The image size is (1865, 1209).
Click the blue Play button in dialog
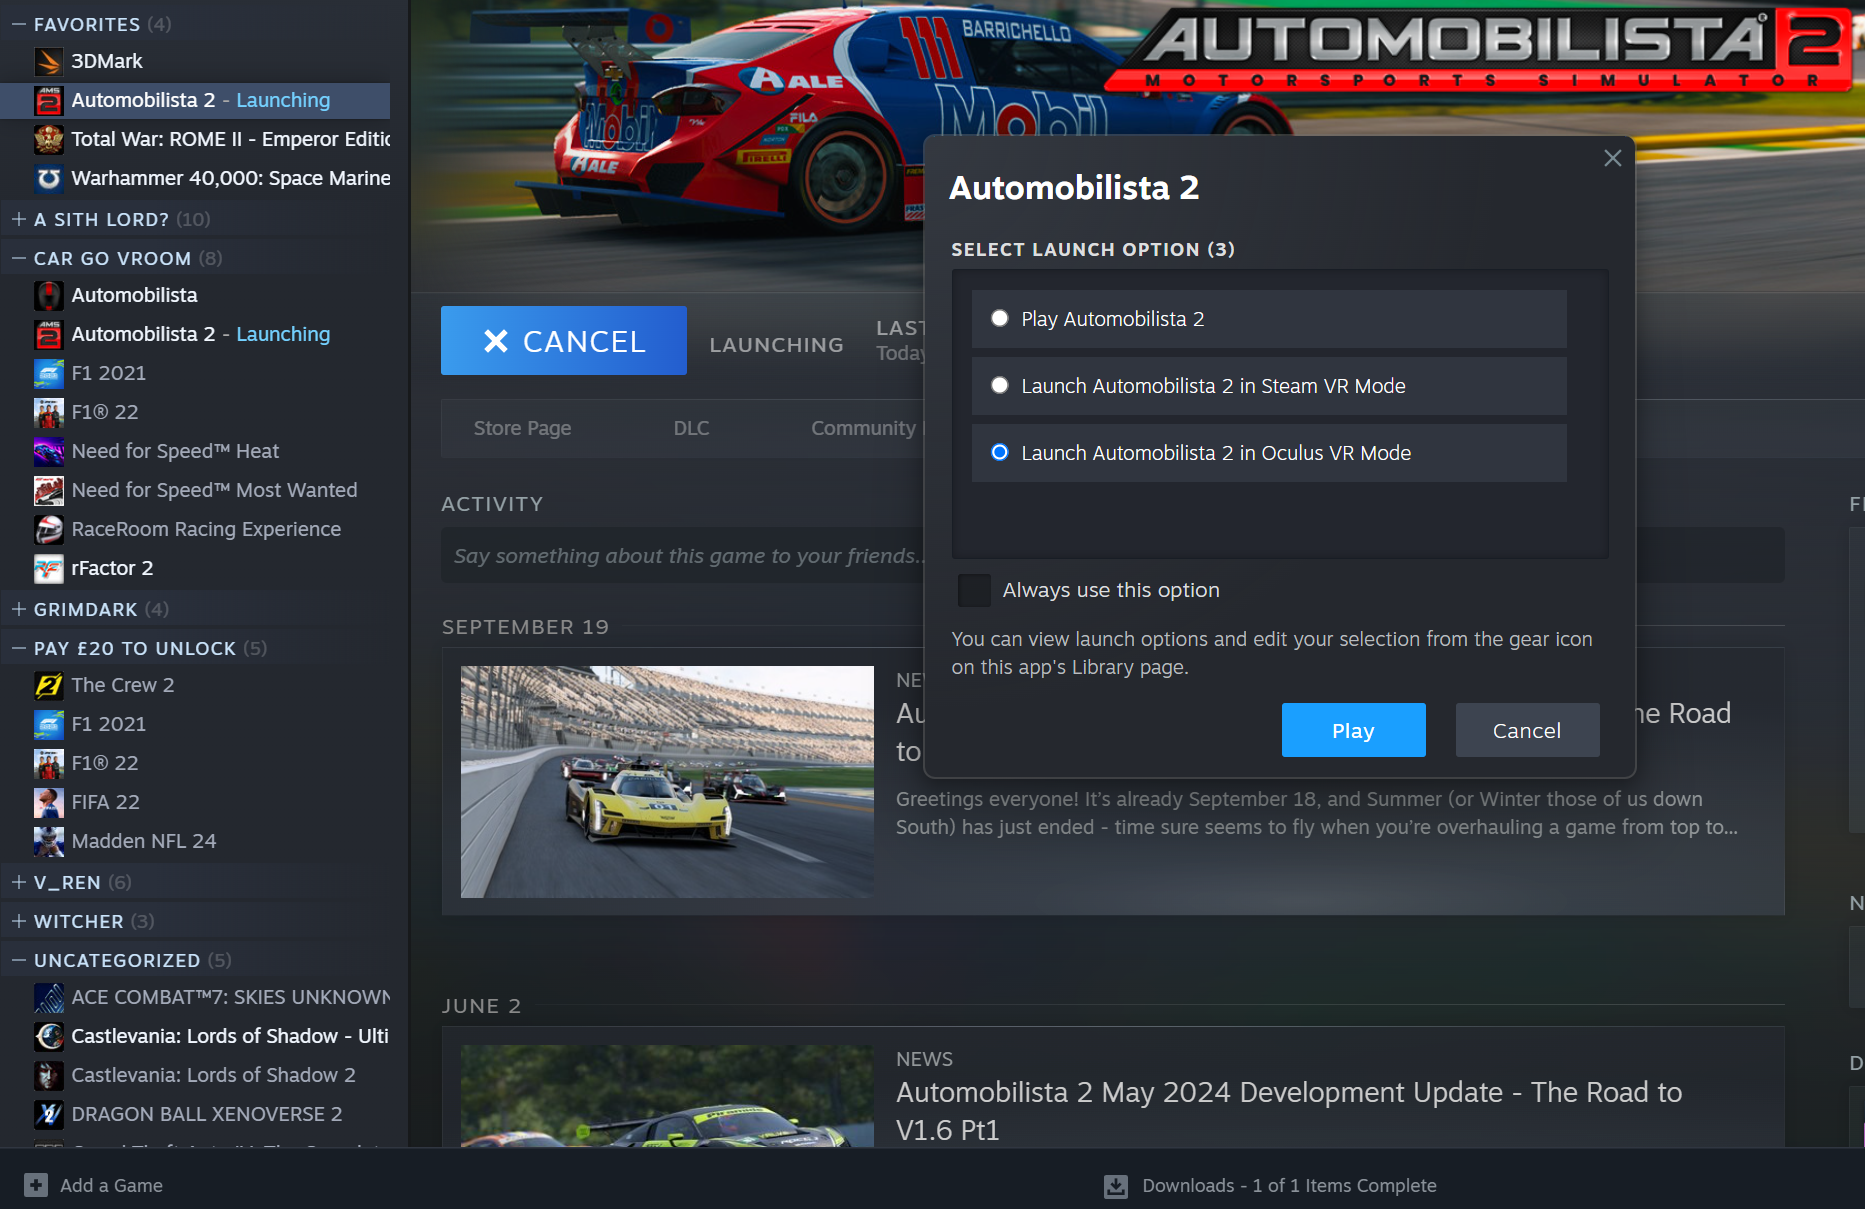coord(1353,730)
